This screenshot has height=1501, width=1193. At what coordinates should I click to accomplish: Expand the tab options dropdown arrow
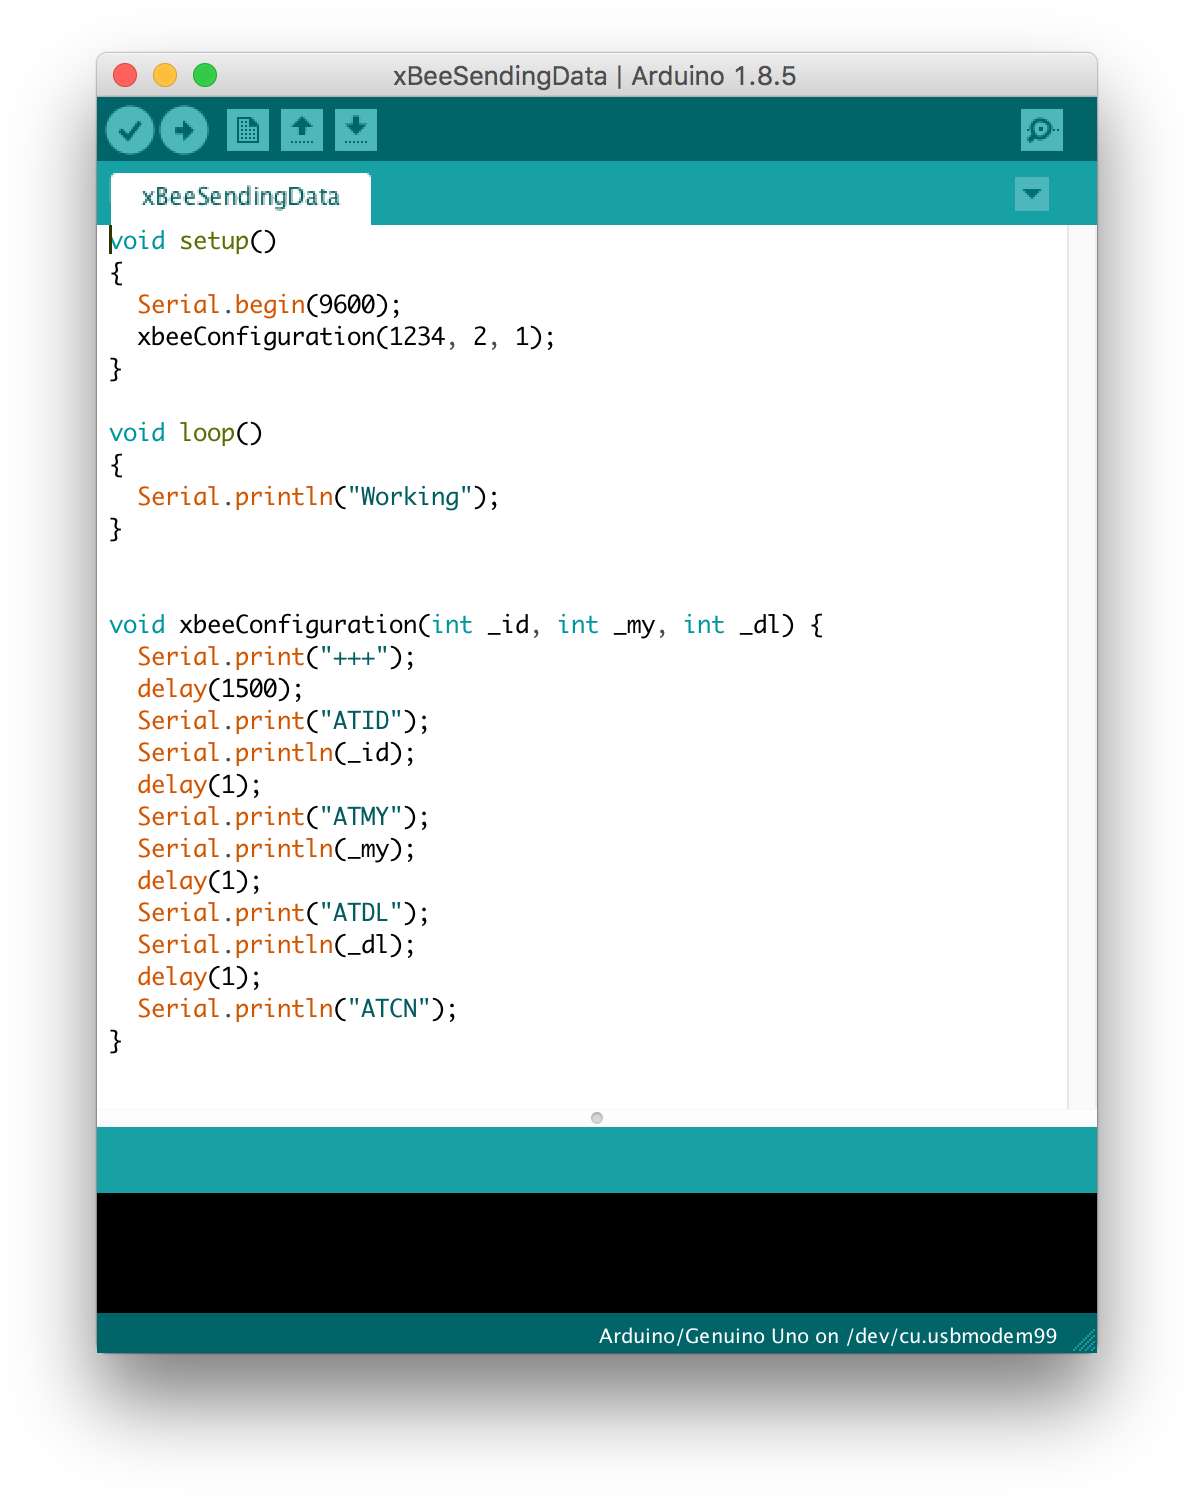(x=1032, y=193)
